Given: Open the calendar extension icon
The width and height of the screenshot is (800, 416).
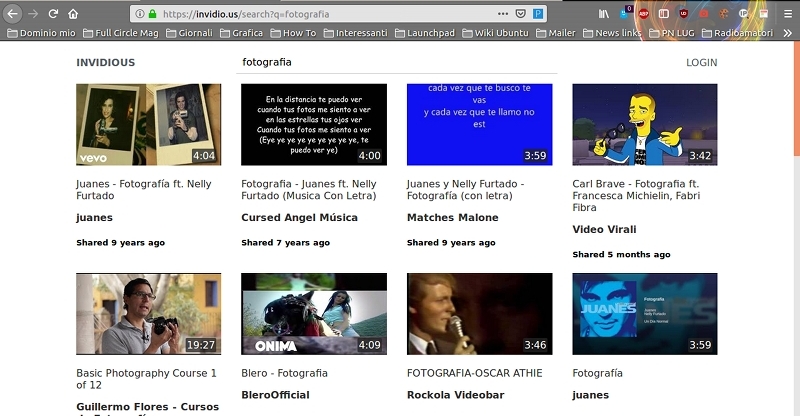Looking at the screenshot, I should click(764, 14).
